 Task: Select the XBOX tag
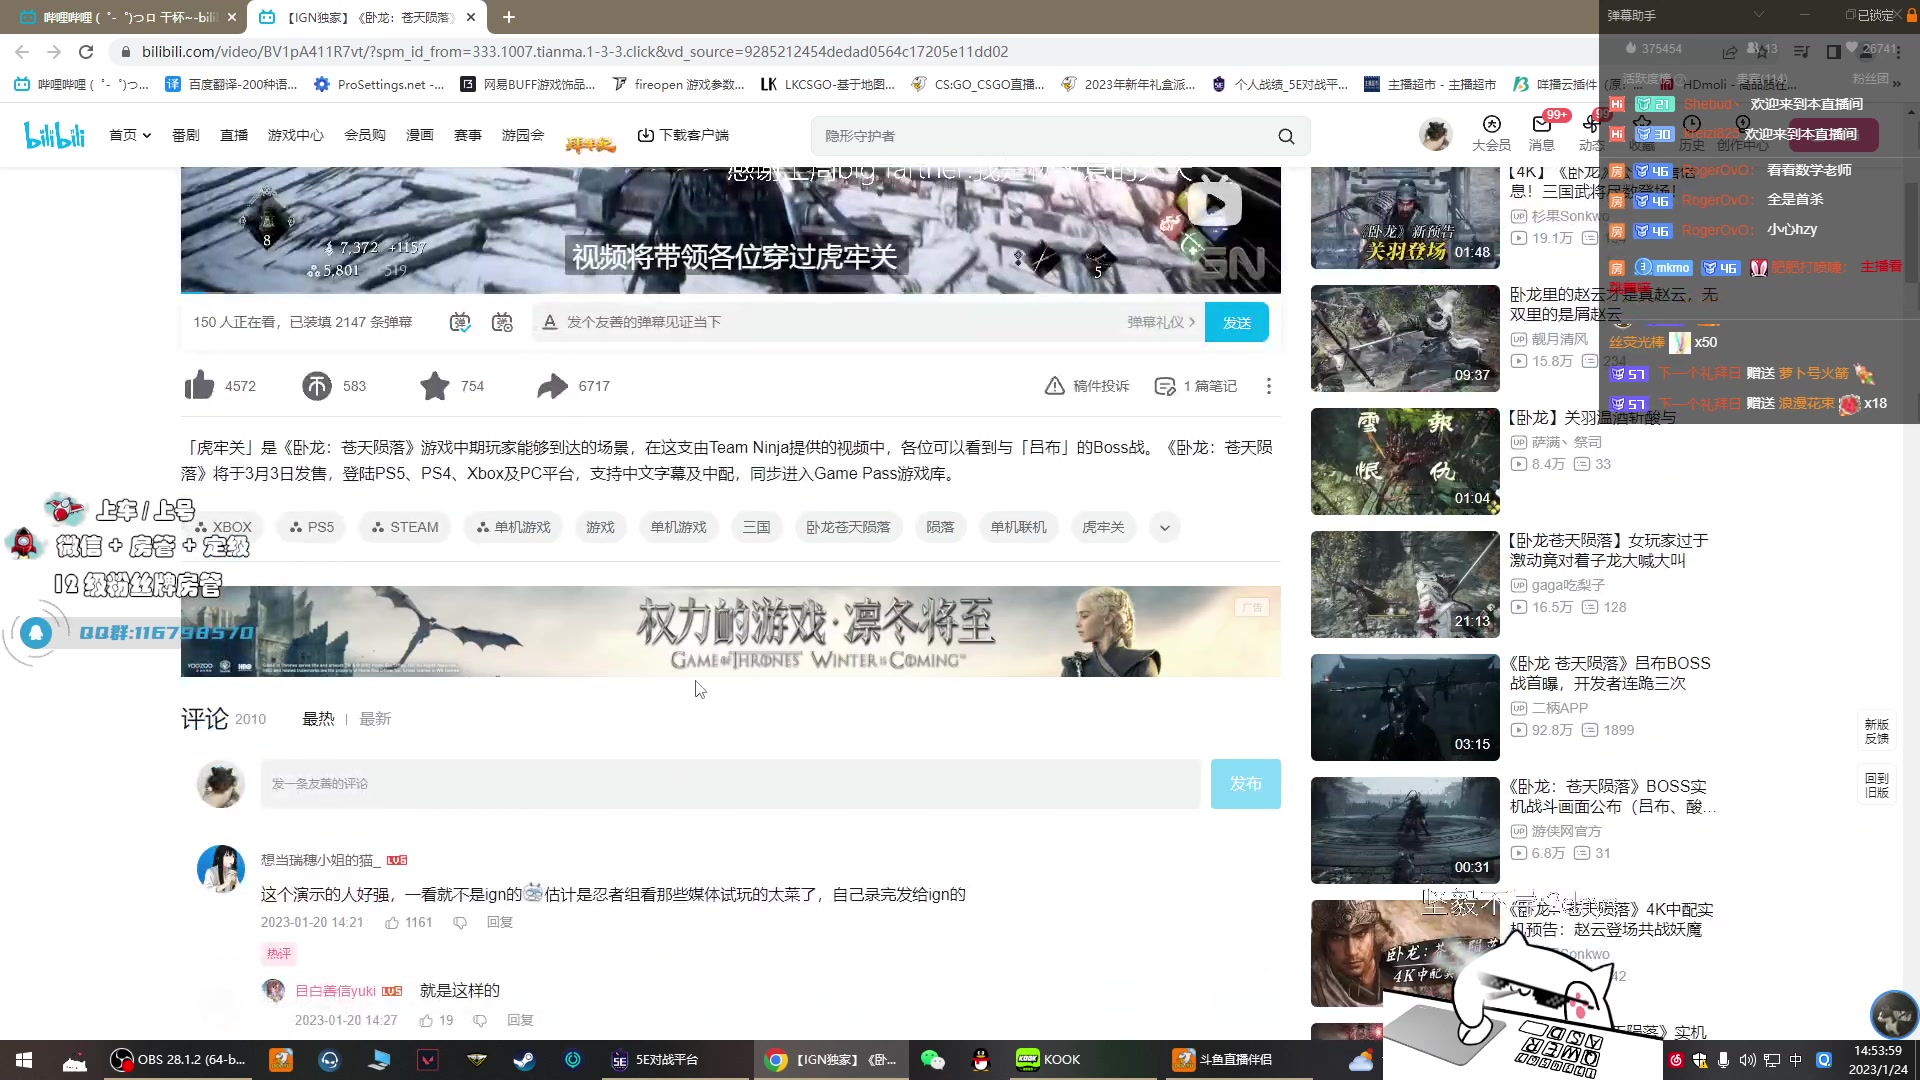tap(224, 527)
